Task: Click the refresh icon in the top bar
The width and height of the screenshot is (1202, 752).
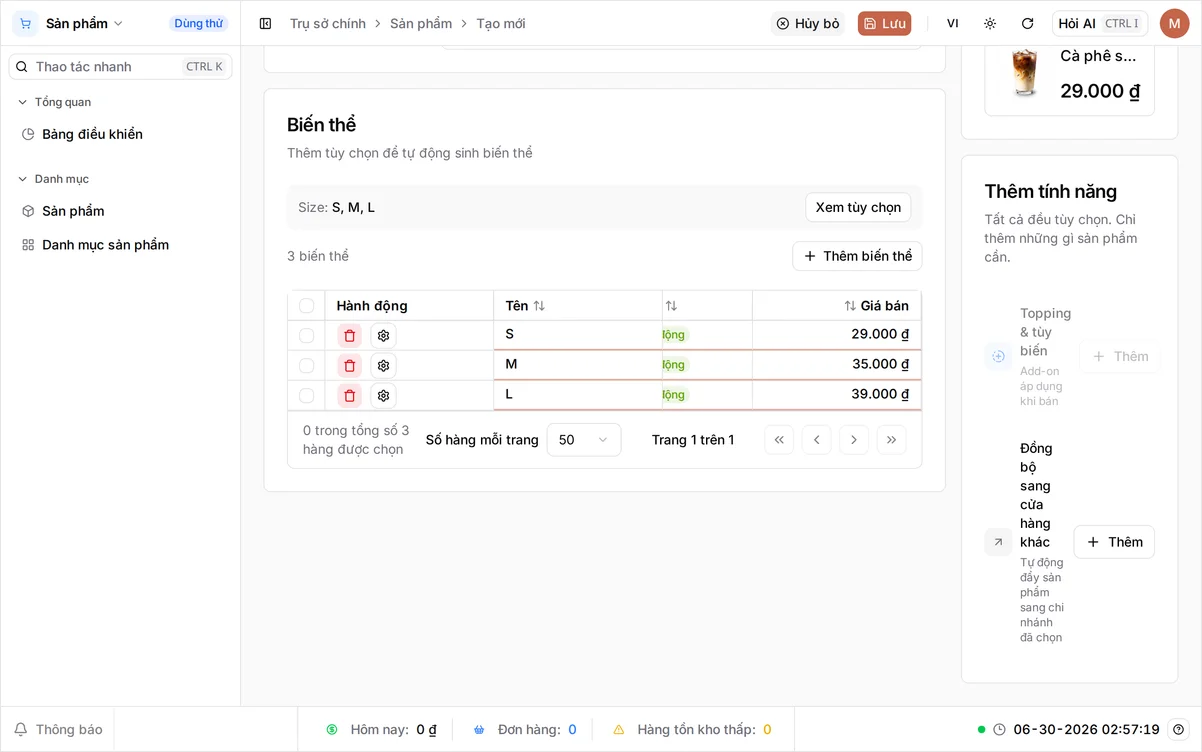Action: [1027, 23]
